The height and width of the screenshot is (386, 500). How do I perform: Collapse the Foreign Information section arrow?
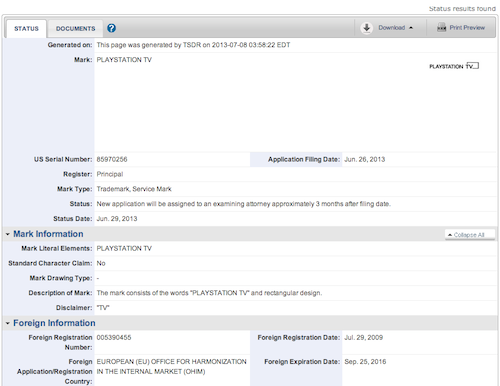coord(8,323)
